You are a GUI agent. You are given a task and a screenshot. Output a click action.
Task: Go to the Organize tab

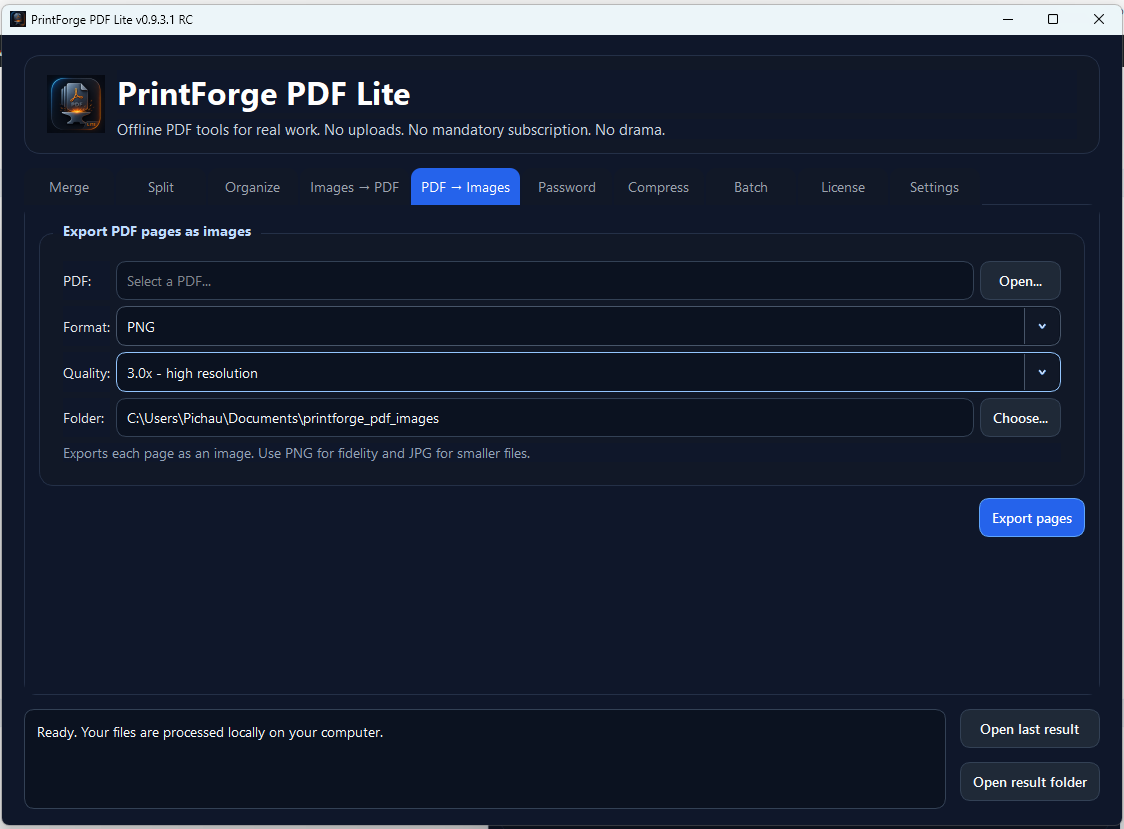click(252, 187)
